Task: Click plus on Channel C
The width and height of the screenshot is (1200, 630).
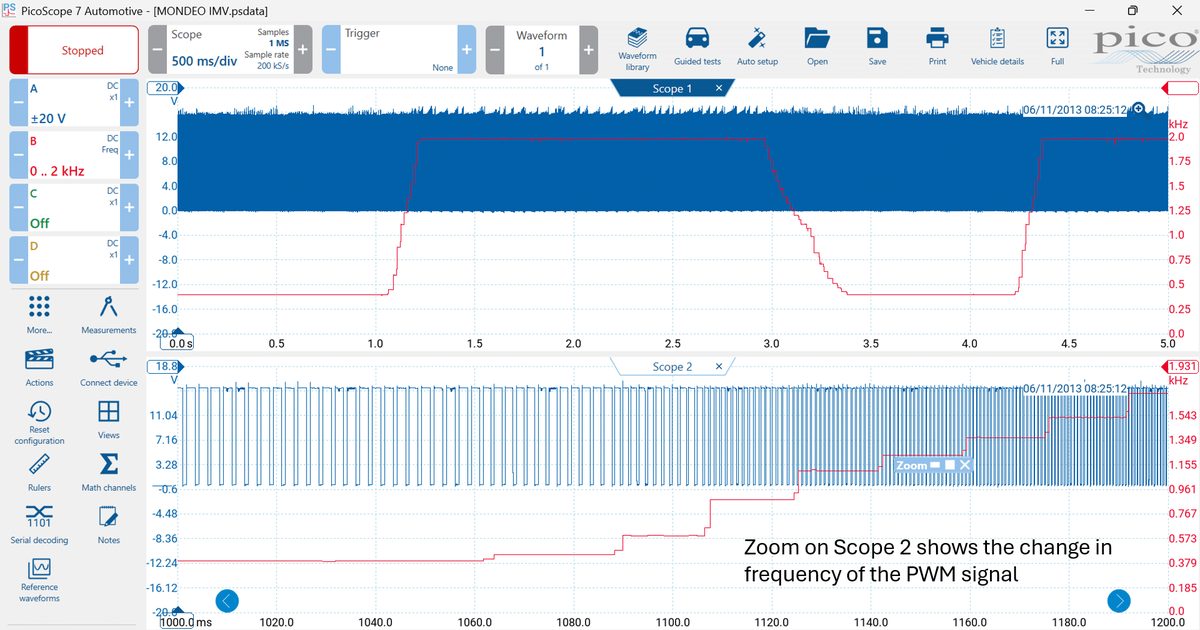Action: click(129, 207)
